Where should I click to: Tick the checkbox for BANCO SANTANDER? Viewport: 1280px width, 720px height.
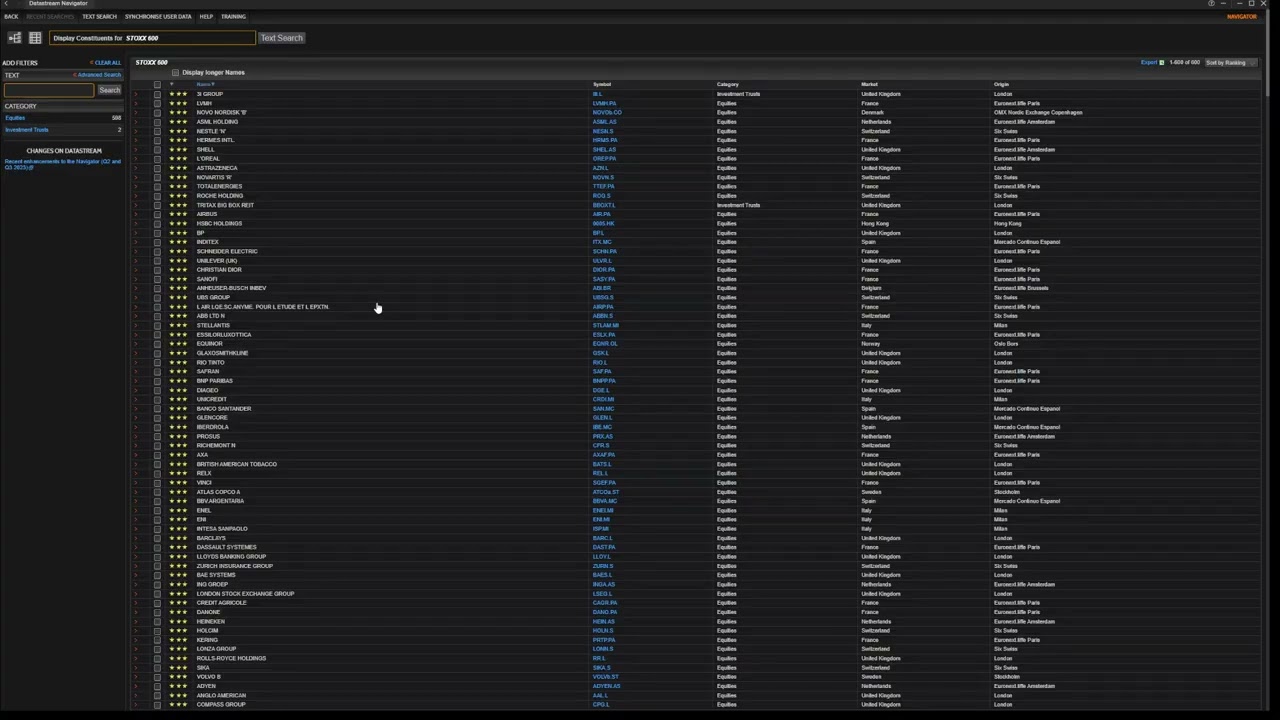(x=157, y=408)
